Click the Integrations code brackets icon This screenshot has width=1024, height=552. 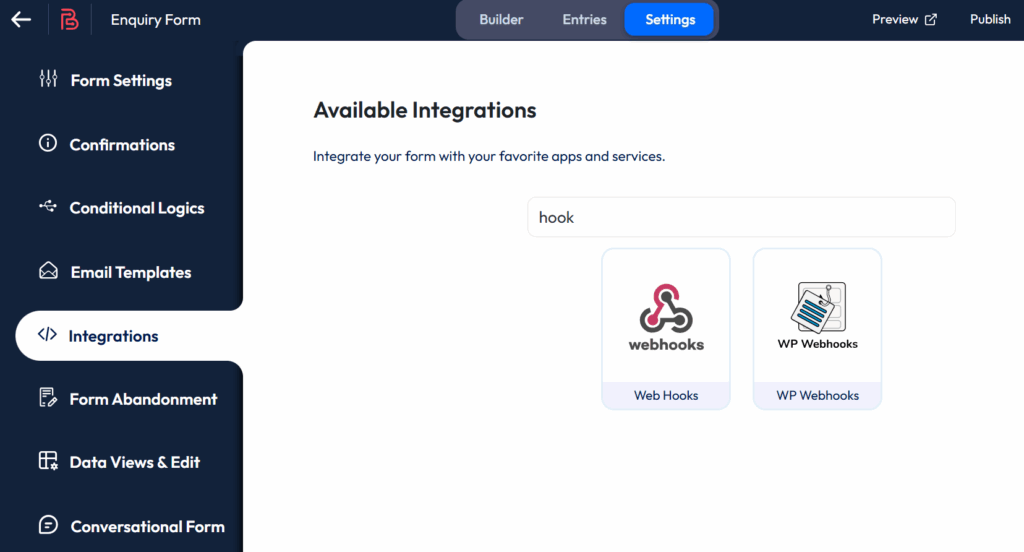[x=47, y=334]
